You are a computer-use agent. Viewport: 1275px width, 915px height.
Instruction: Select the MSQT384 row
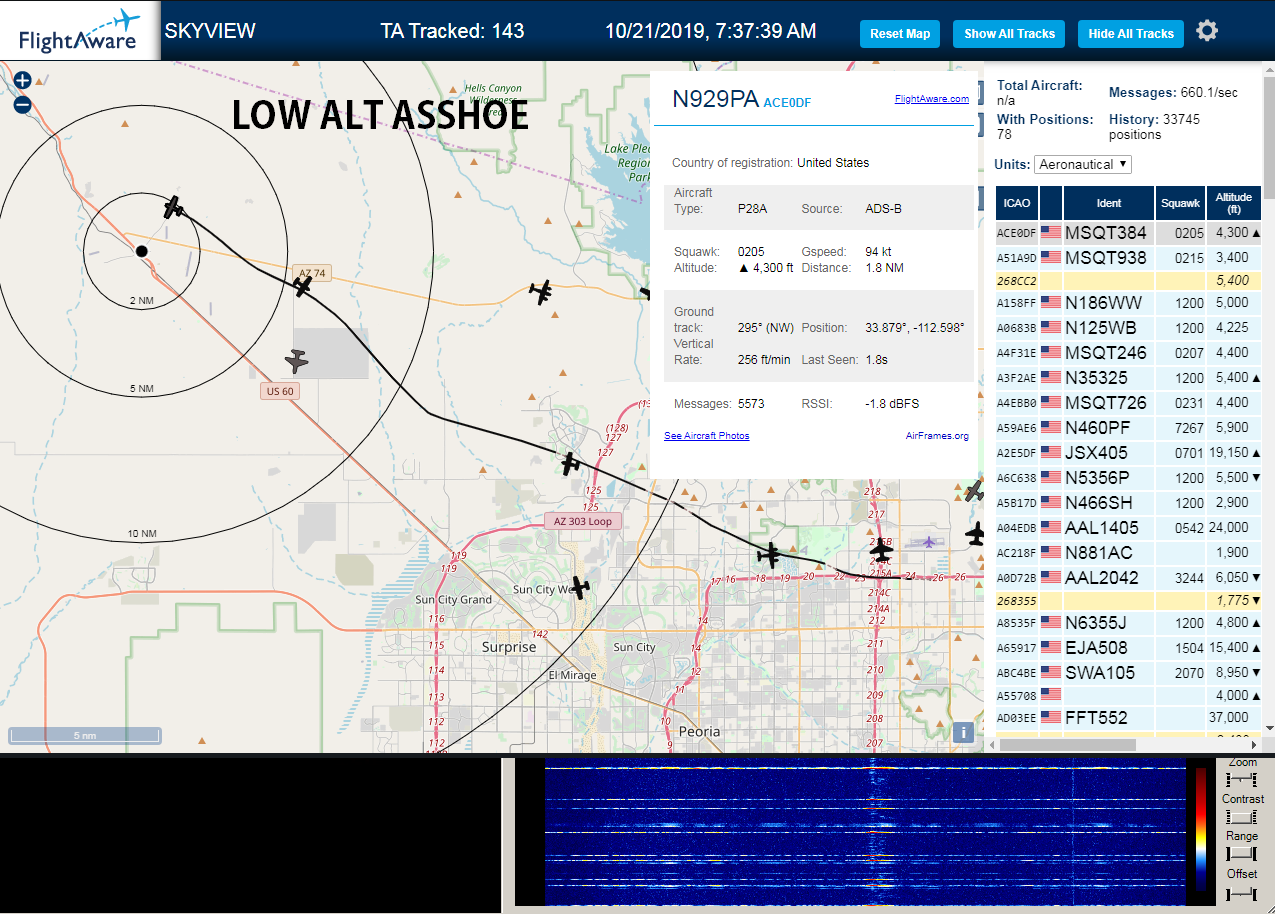tap(1129, 233)
